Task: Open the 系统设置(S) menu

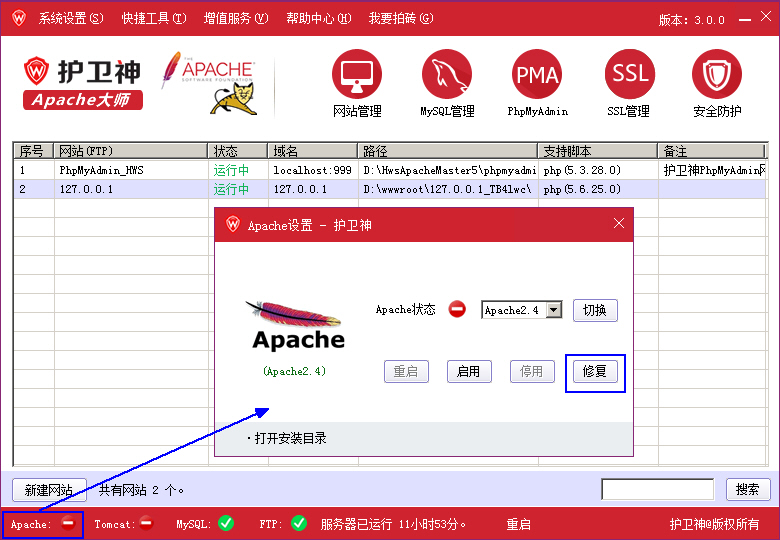Action: 71,18
